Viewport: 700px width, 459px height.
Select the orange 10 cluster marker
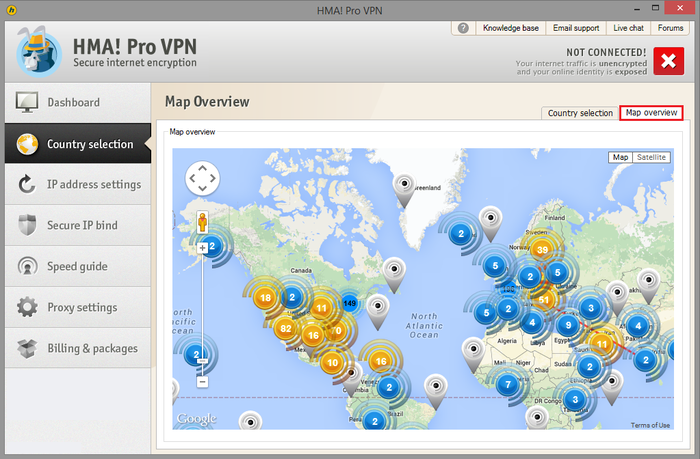pyautogui.click(x=333, y=363)
